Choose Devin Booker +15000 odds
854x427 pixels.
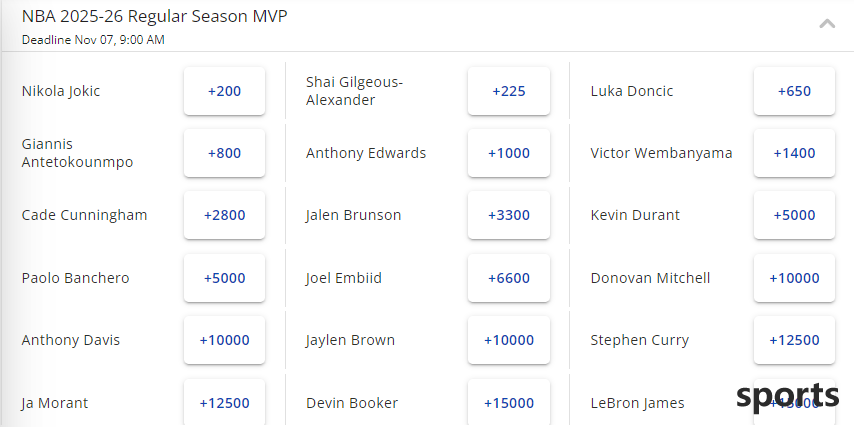[509, 403]
